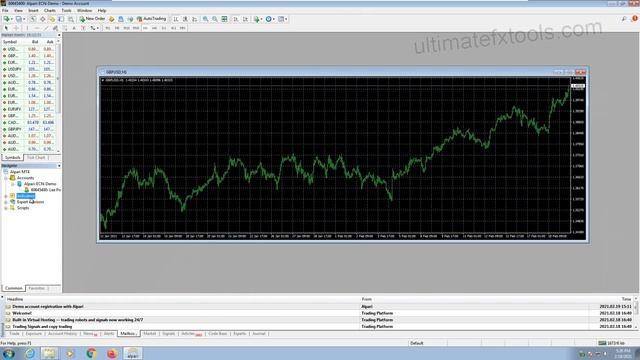Open the Periods dropdown icon
Image resolution: width=640 pixels, height=360 pixels.
tap(270, 19)
